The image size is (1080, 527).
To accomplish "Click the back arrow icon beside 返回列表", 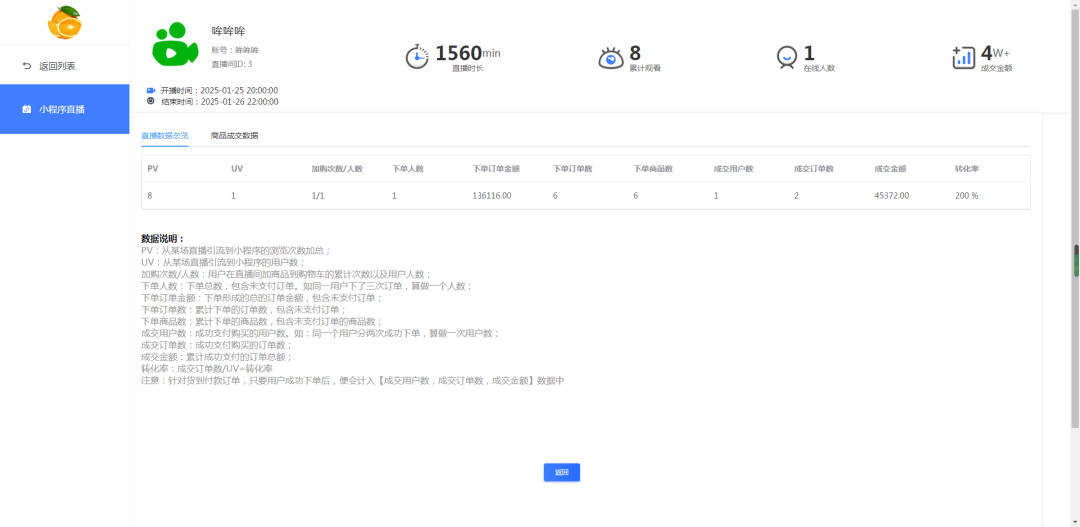I will click(x=27, y=66).
